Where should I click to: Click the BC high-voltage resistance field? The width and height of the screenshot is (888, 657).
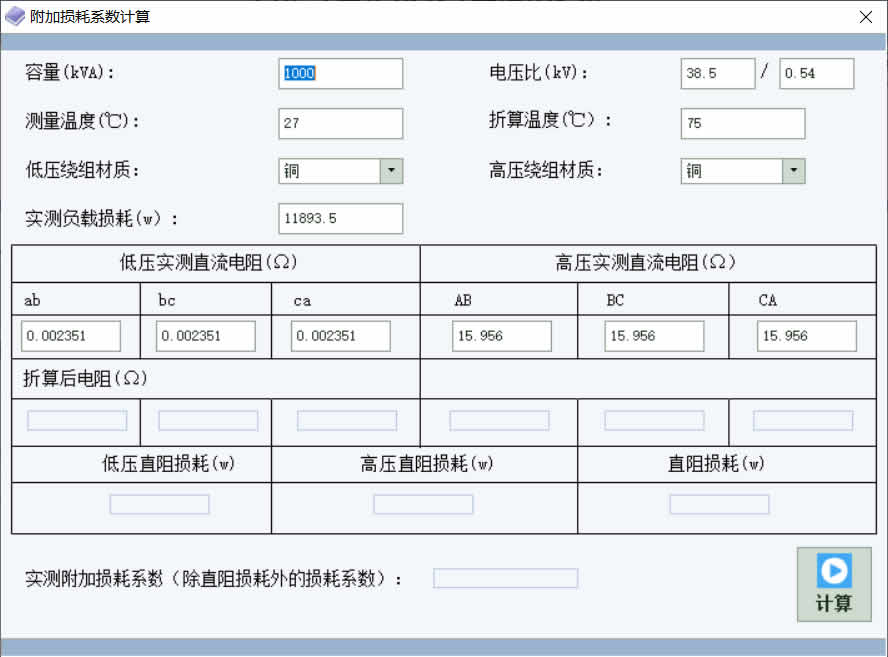654,336
